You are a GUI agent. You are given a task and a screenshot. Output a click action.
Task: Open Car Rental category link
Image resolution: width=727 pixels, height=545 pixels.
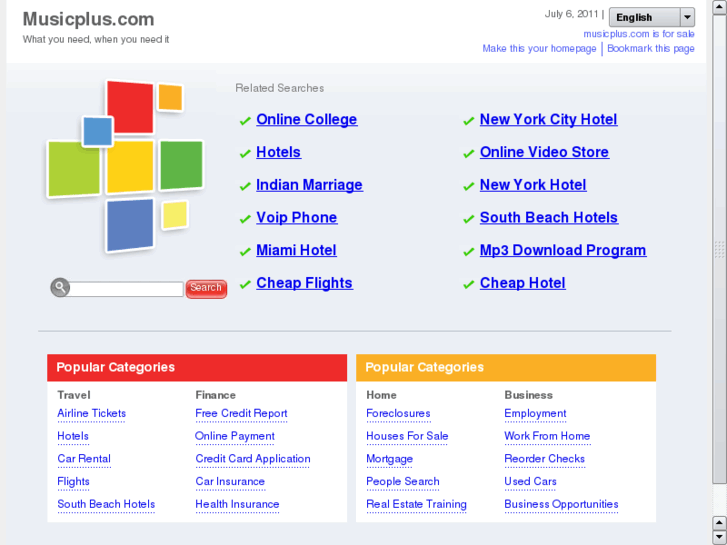[84, 459]
